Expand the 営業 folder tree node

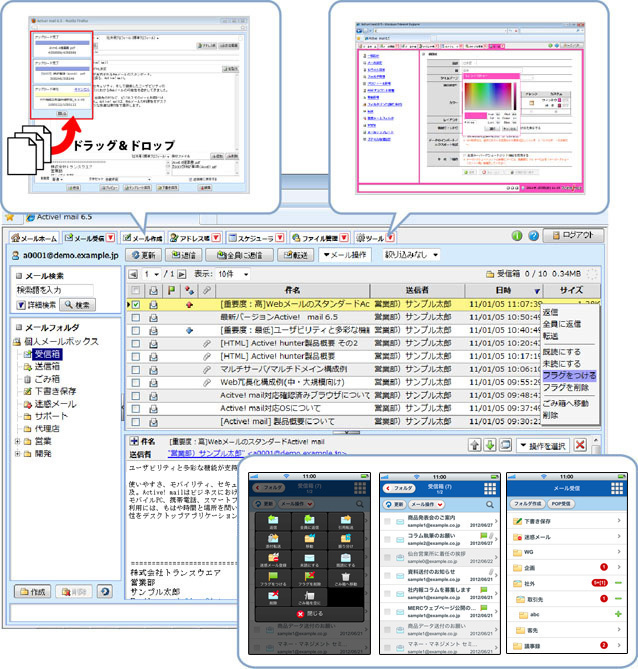click(17, 441)
